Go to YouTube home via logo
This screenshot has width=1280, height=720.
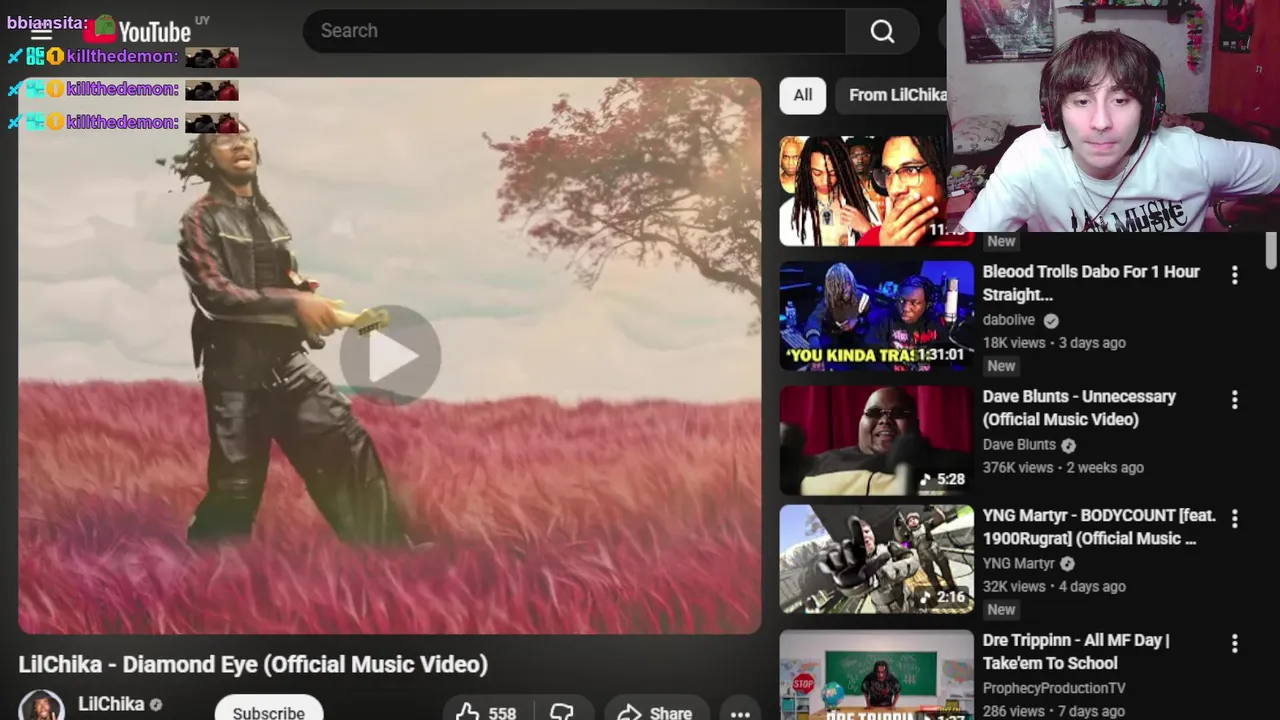(x=138, y=31)
